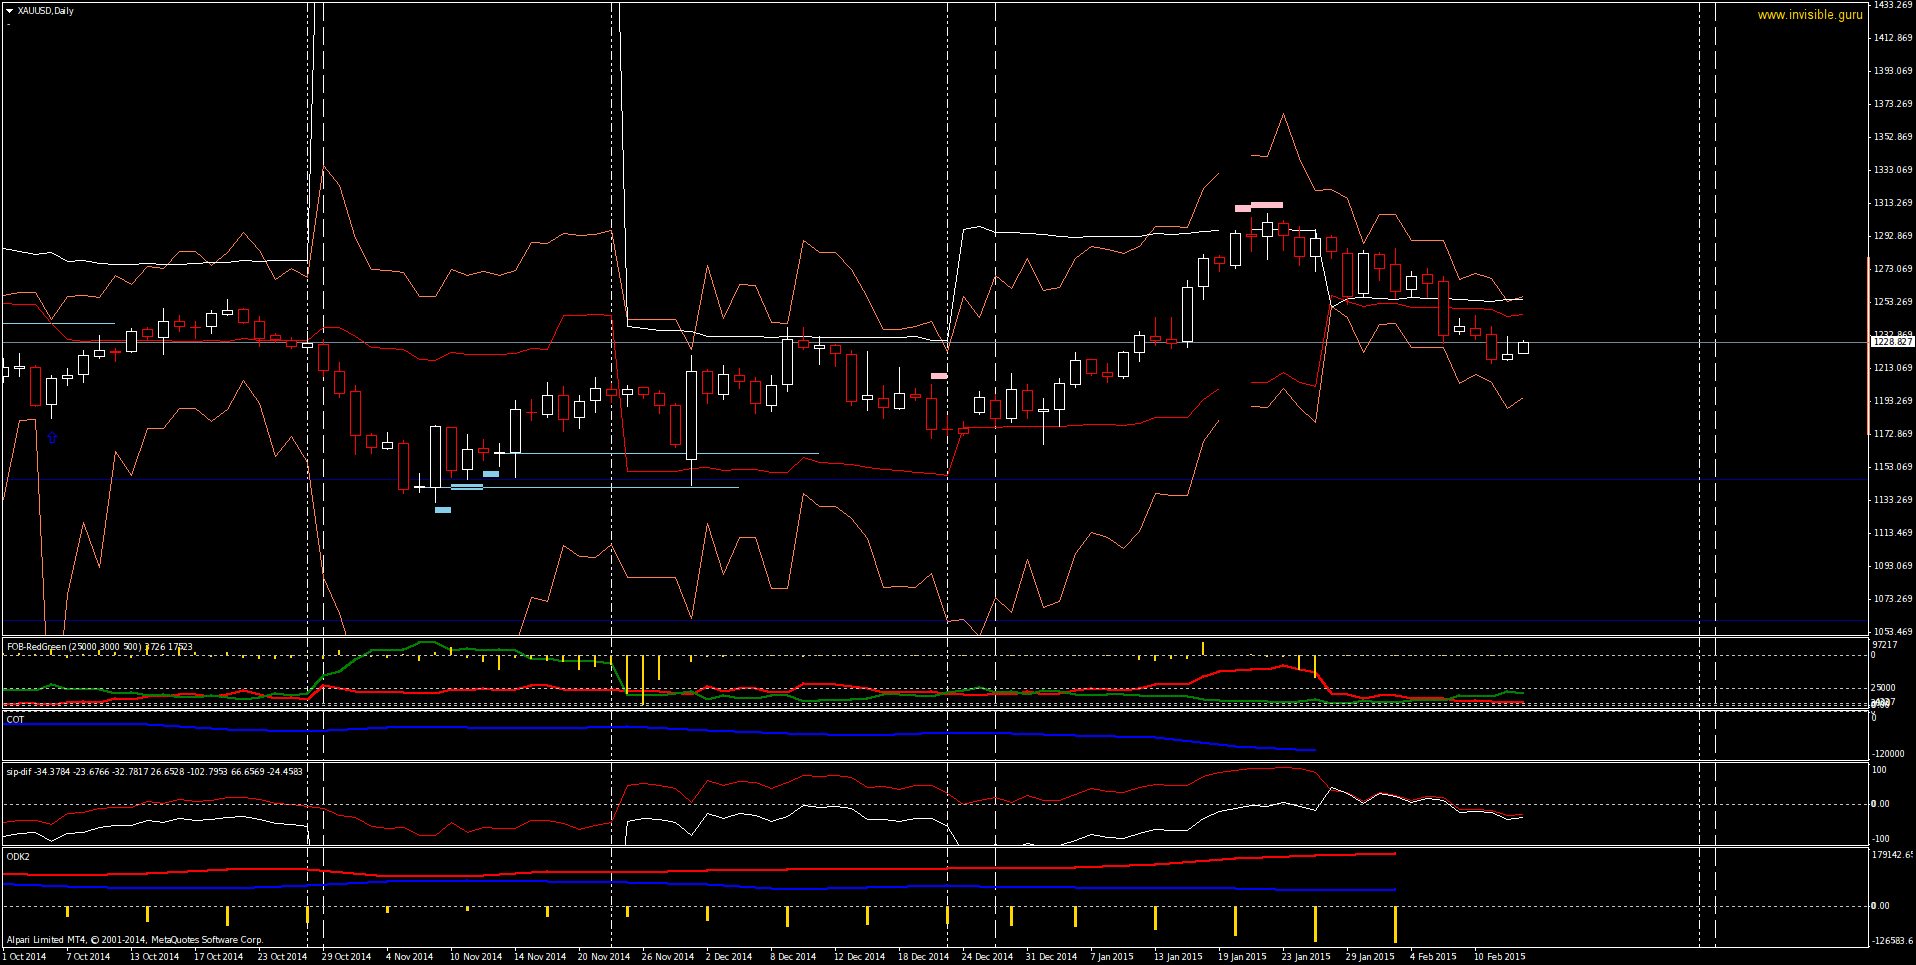Viewport: 1916px width, 965px height.
Task: Select the blue up-arrow marker under early October candles
Action: (x=52, y=438)
